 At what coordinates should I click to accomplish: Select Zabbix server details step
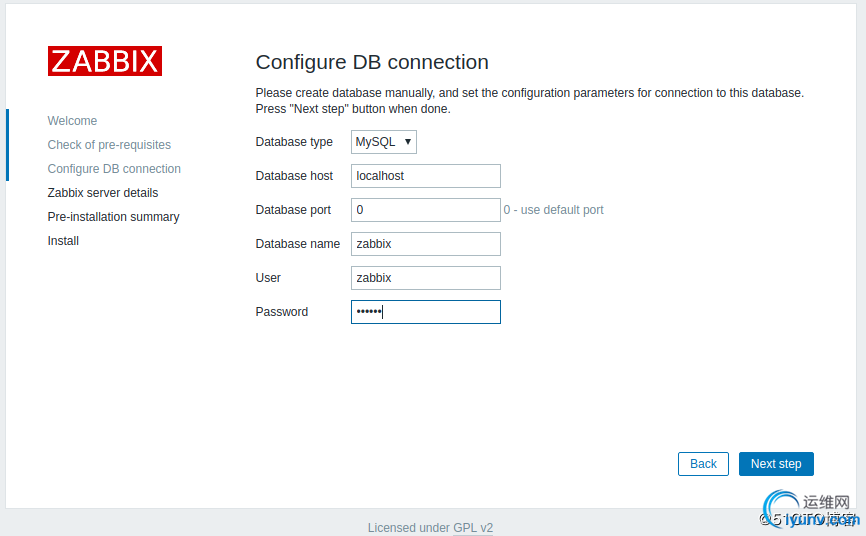click(103, 193)
